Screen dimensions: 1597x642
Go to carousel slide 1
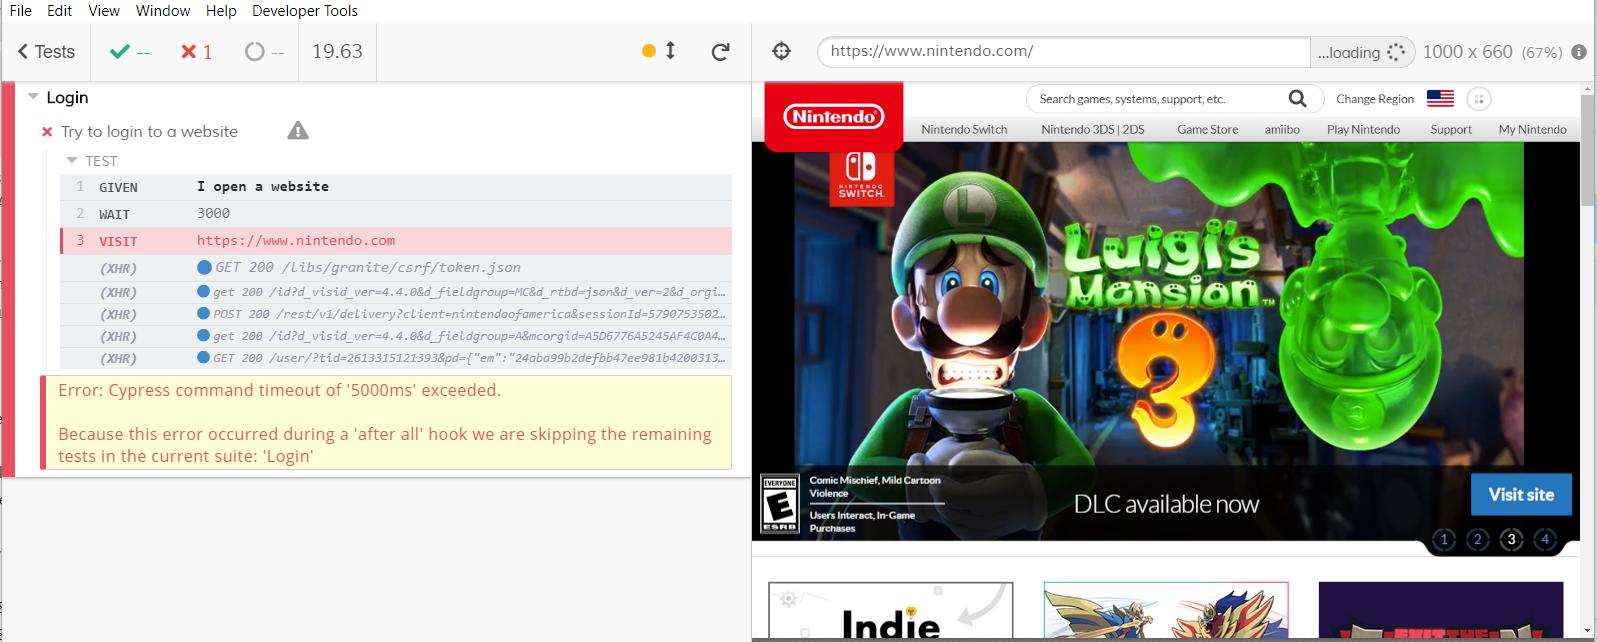click(x=1444, y=539)
